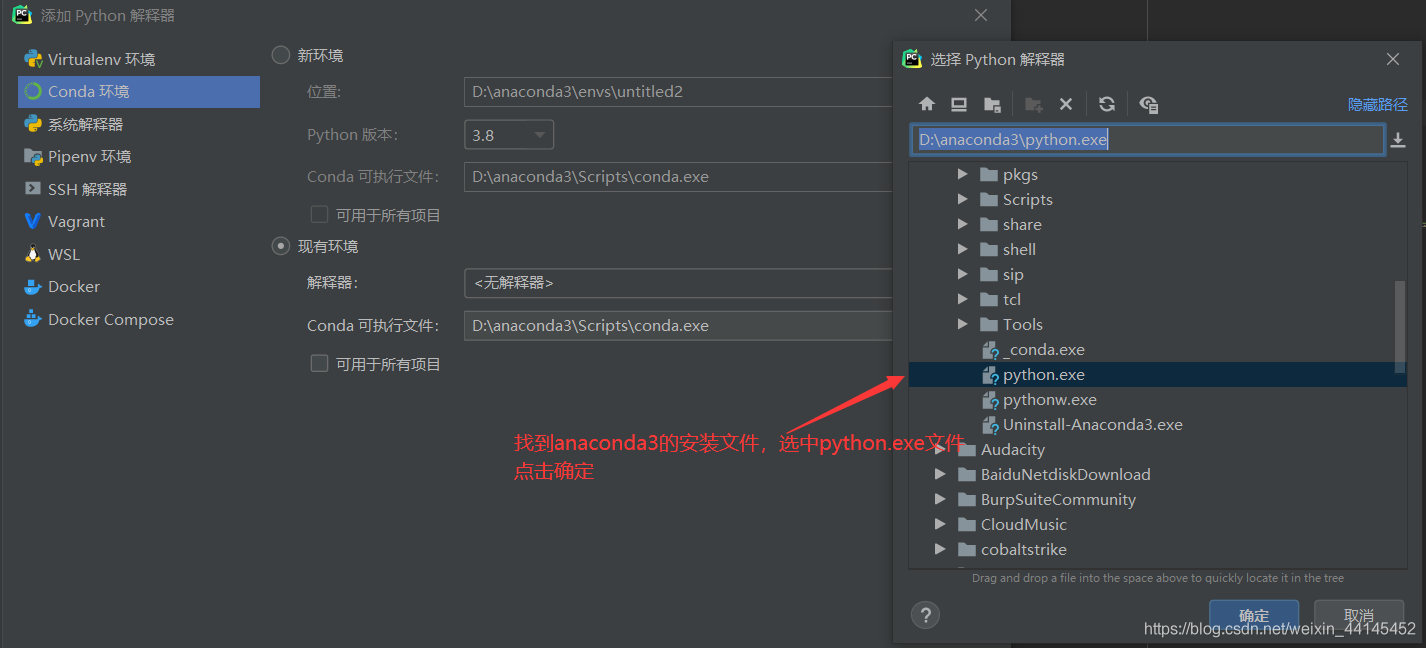The width and height of the screenshot is (1426, 648).
Task: Click the Vagrant icon
Action: point(33,221)
